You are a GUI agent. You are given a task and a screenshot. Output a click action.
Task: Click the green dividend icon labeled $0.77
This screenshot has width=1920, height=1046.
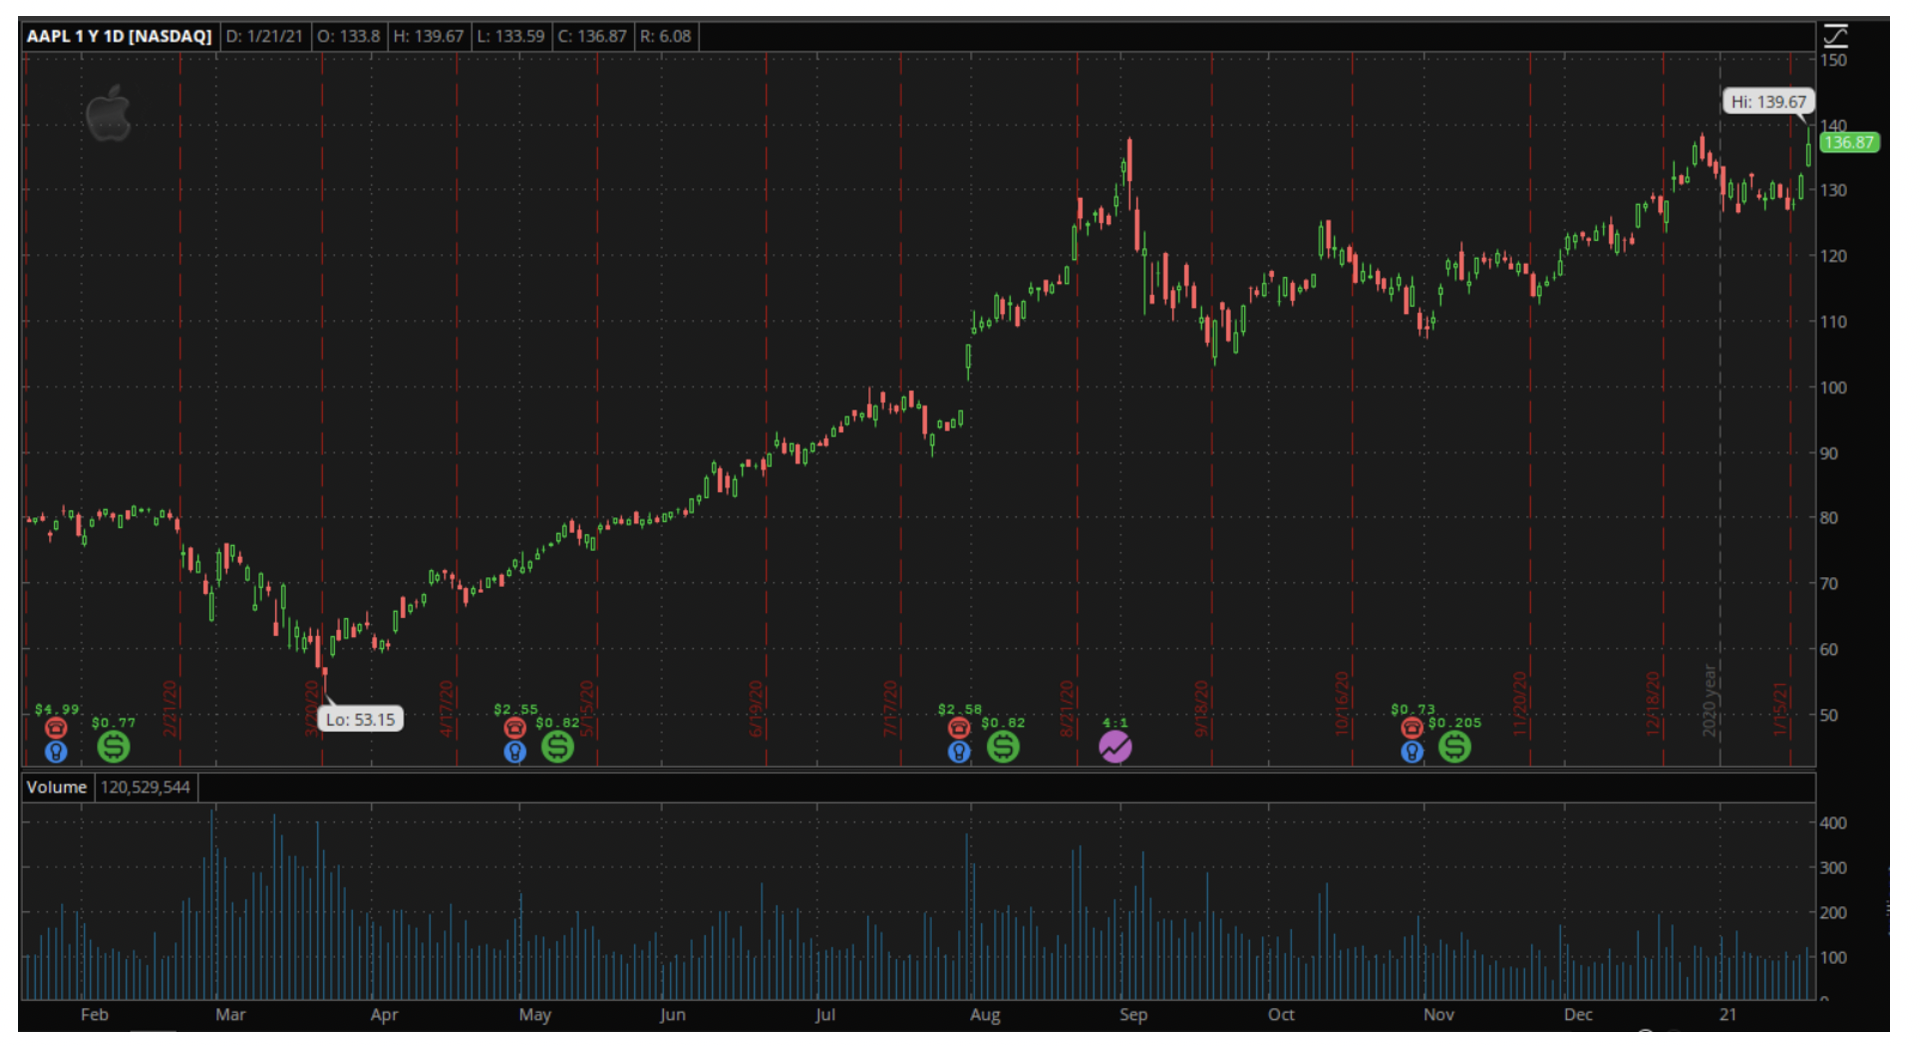pos(113,746)
